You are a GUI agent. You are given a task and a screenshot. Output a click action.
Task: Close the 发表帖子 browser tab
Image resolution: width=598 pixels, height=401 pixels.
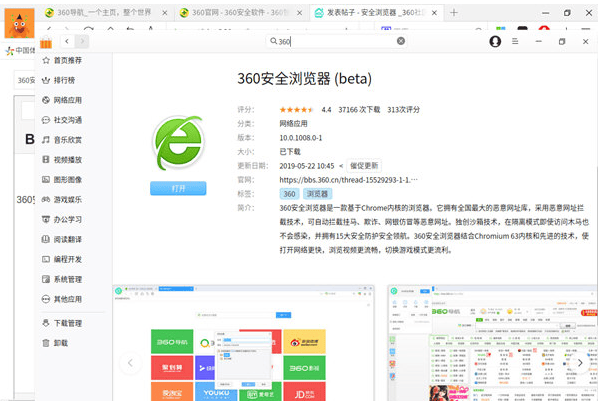click(434, 13)
